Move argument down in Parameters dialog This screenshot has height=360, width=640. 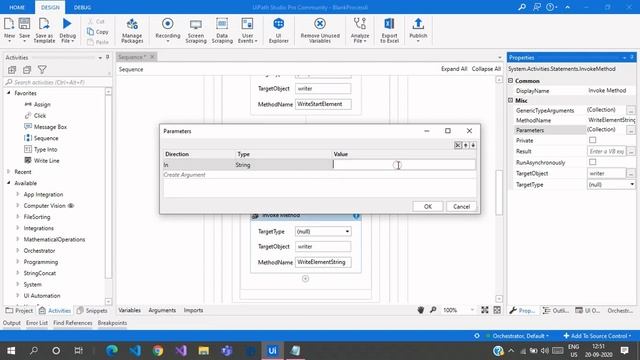[473, 145]
